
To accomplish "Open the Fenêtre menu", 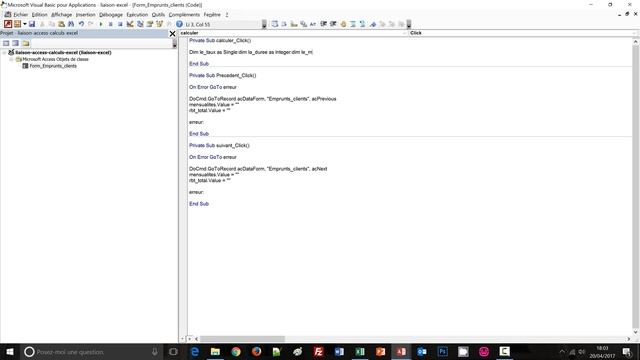I will point(212,15).
